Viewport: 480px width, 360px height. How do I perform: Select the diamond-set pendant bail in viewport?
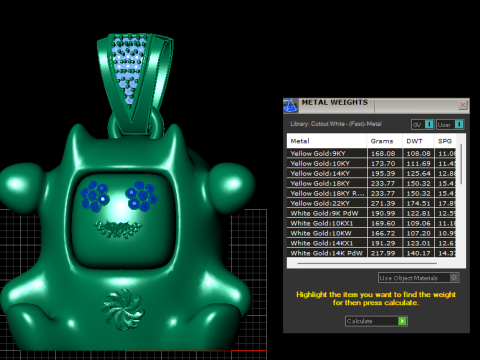tap(135, 83)
